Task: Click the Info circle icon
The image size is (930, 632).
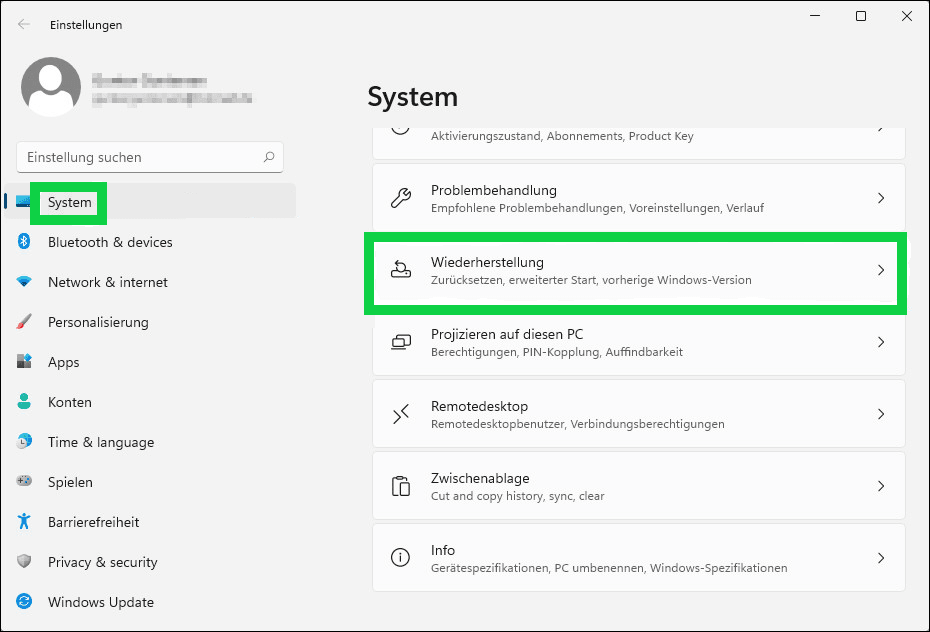Action: tap(400, 557)
